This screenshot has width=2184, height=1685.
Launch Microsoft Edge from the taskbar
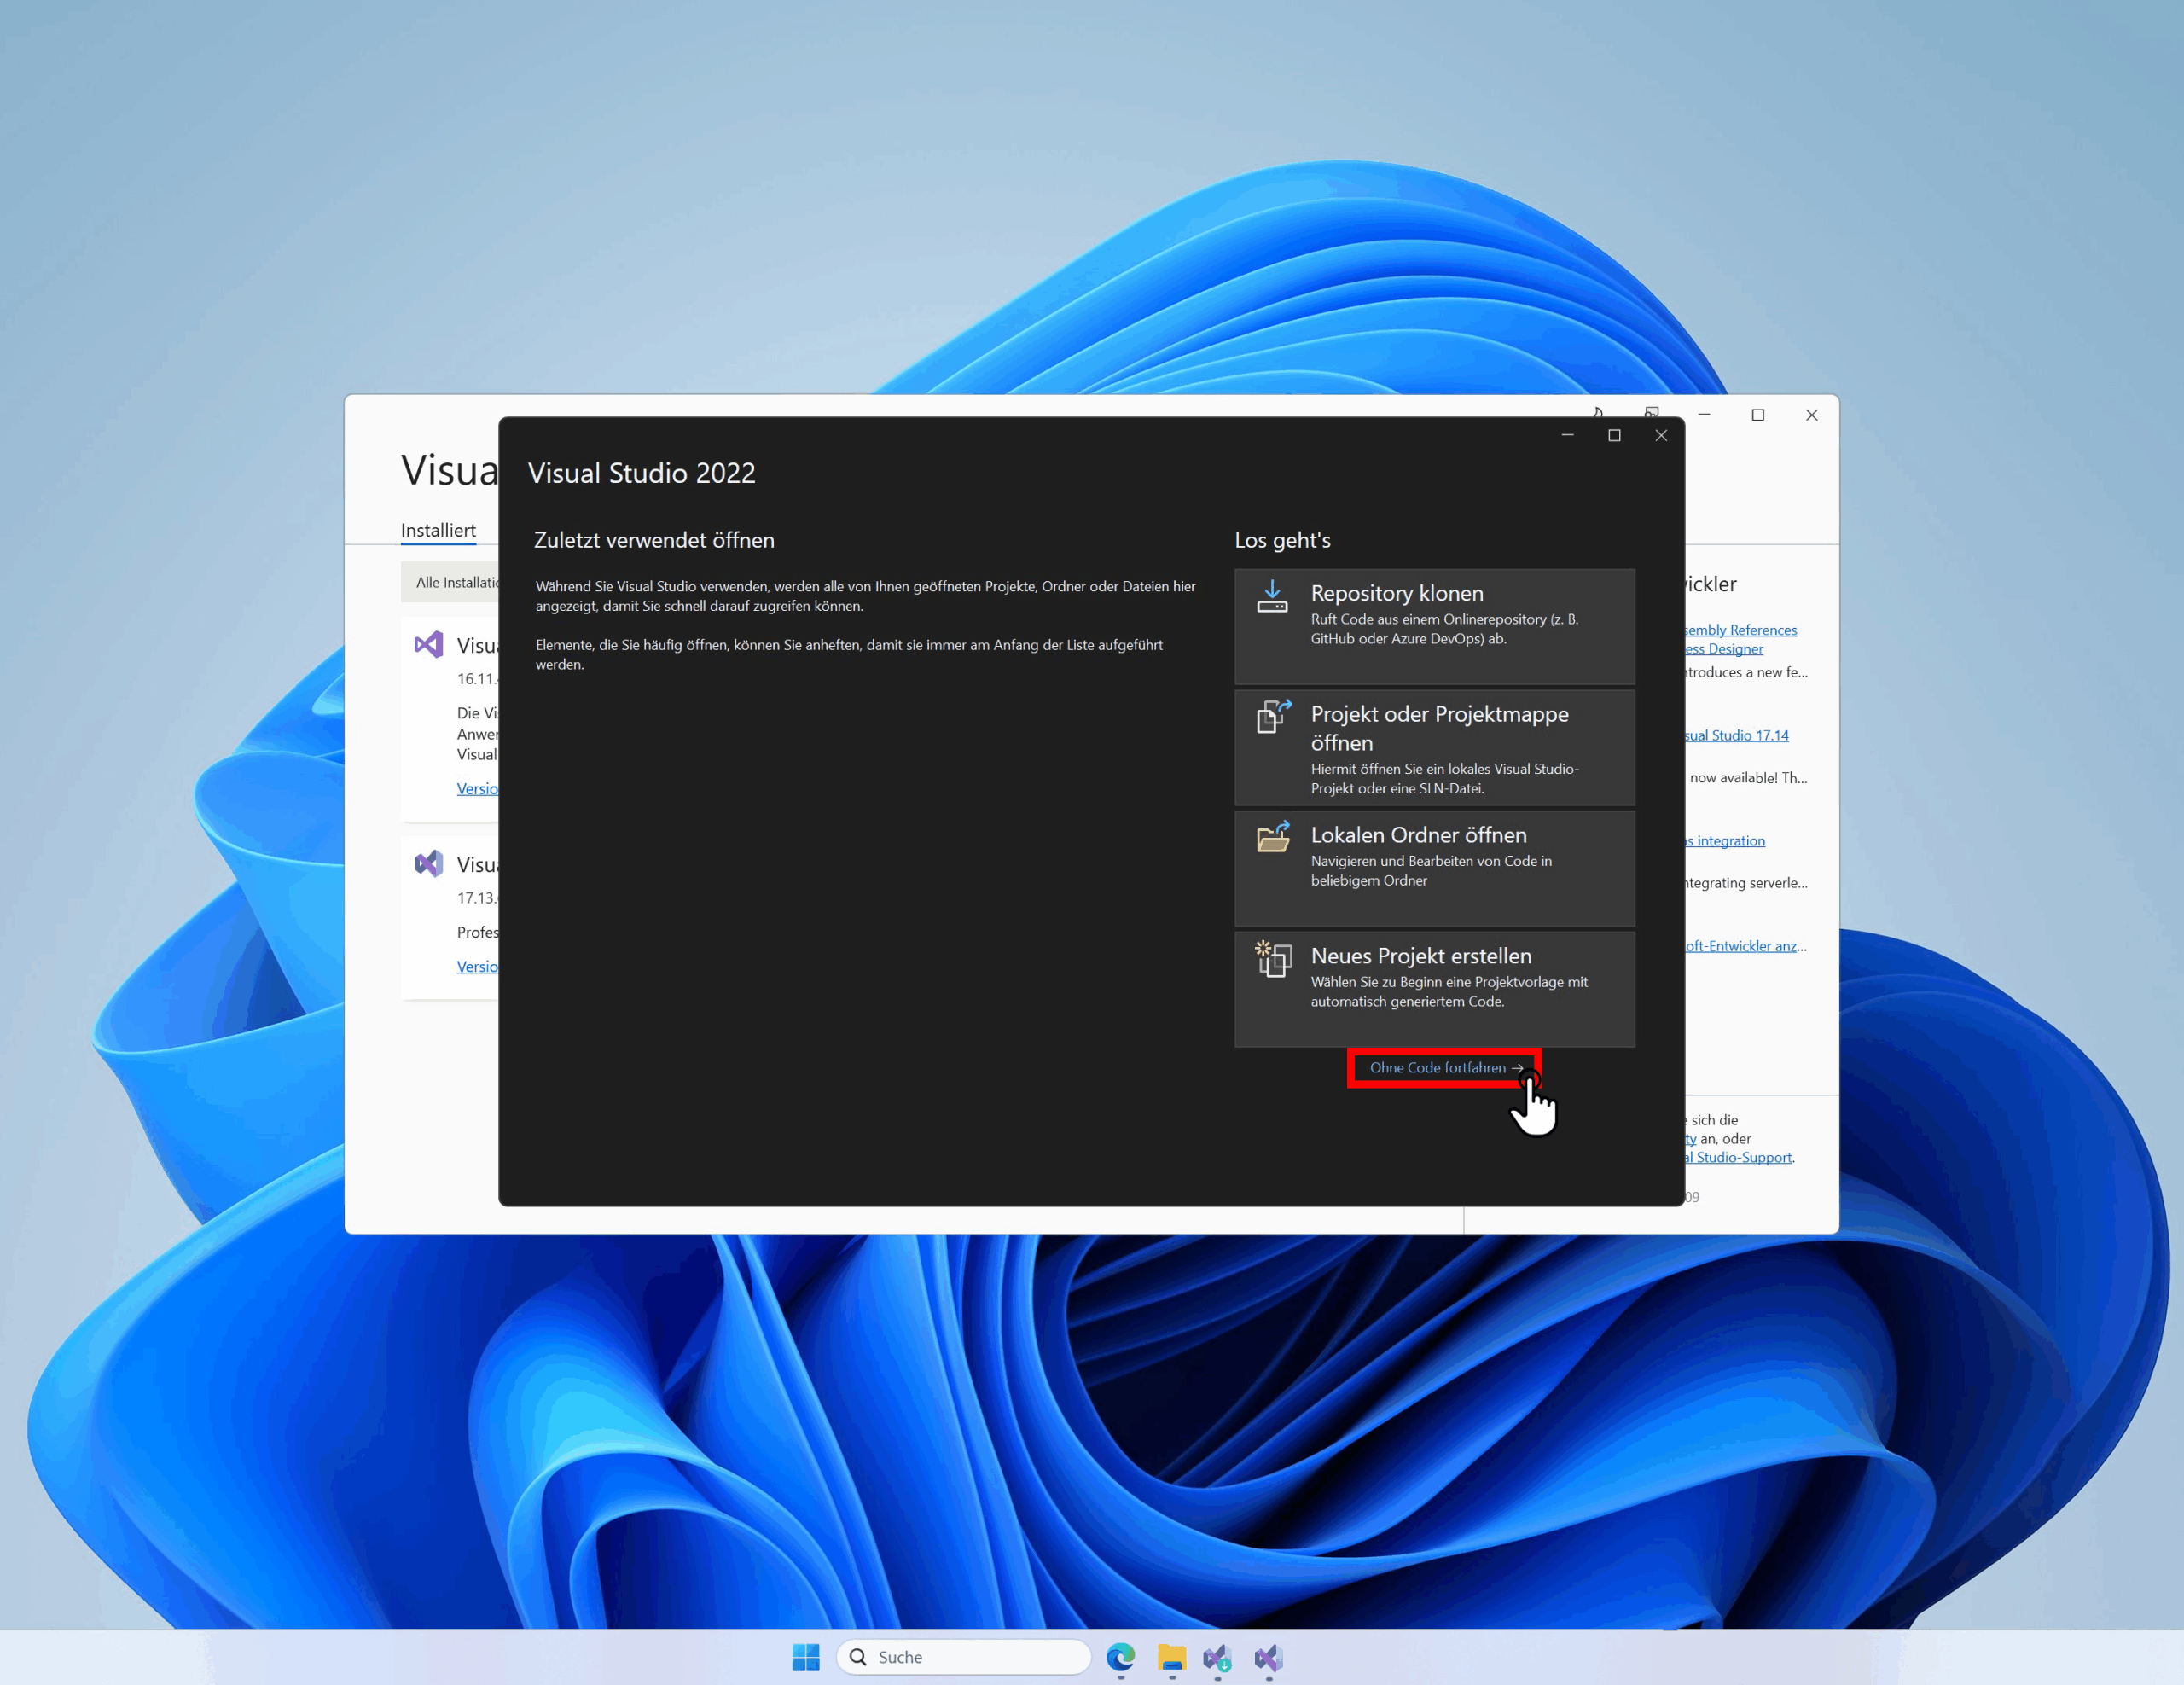[x=1121, y=1657]
